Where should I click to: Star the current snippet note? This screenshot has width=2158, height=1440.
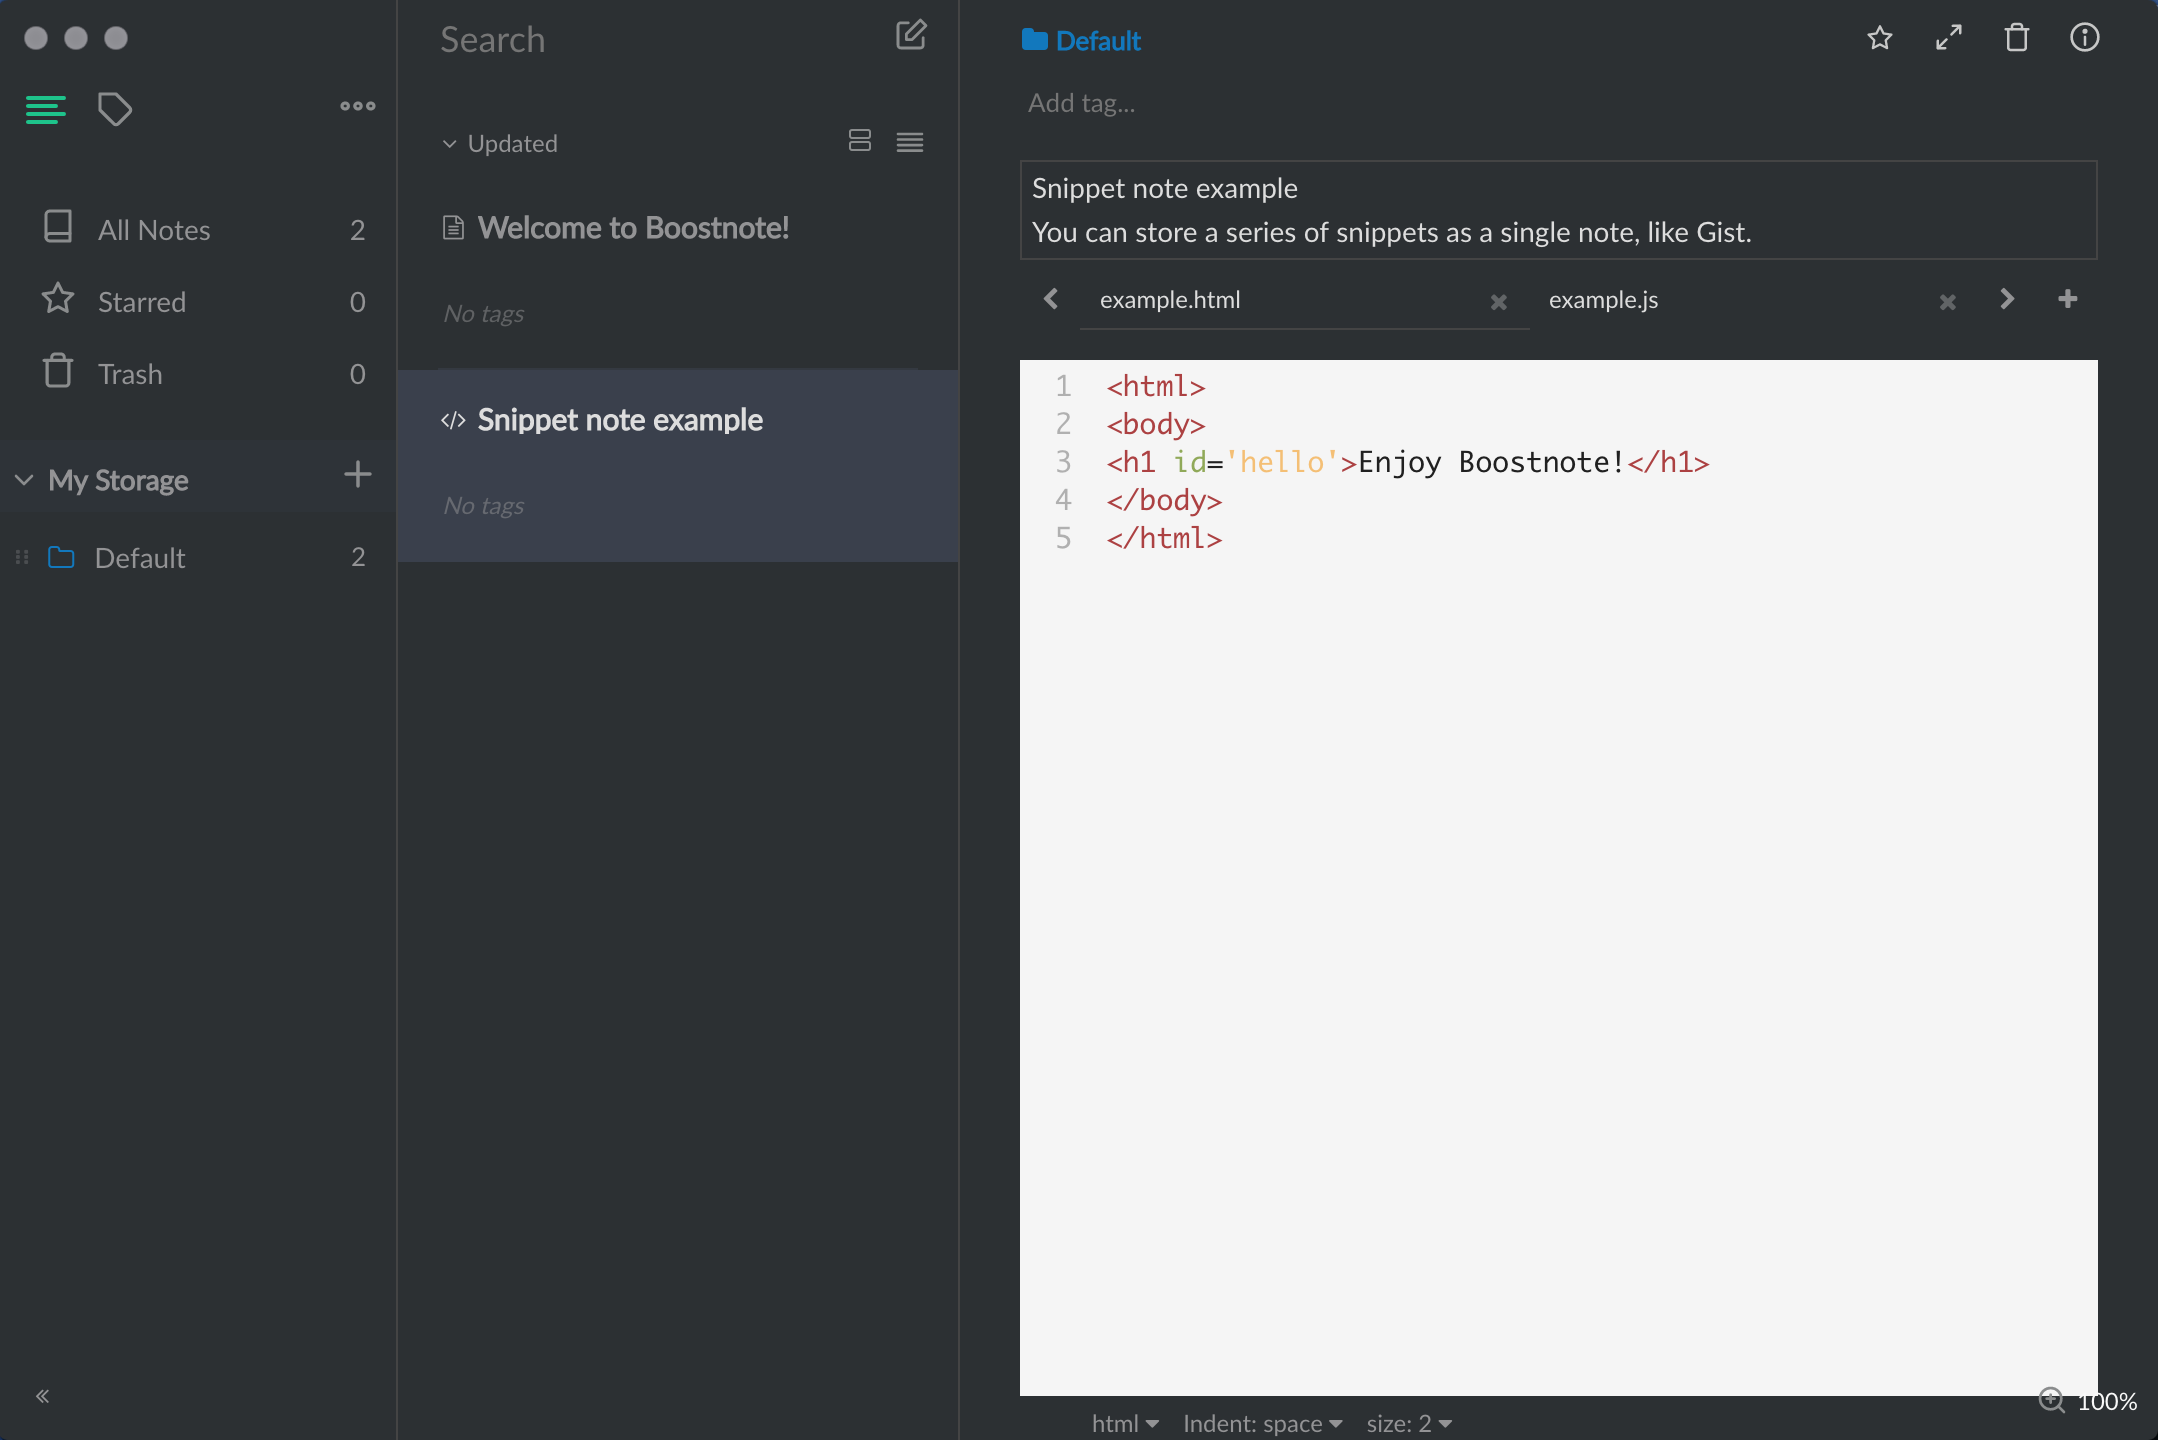pyautogui.click(x=1879, y=38)
